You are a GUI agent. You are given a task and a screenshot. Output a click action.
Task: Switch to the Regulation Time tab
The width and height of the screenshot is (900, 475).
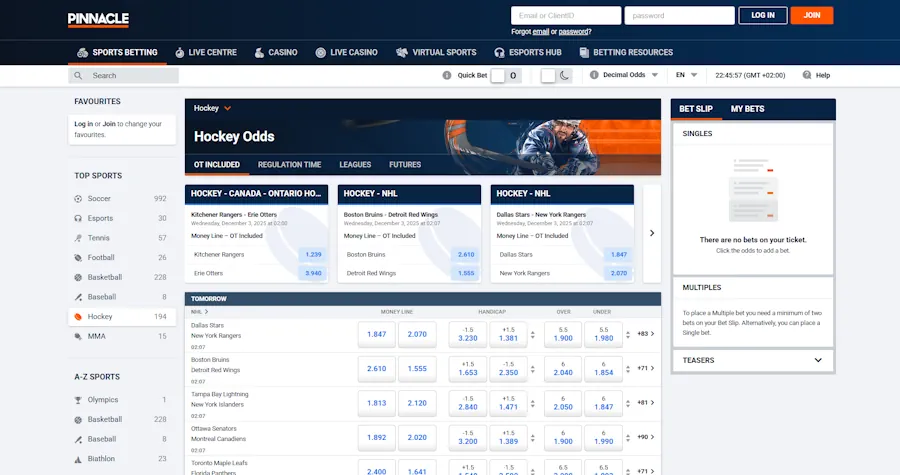pos(289,165)
